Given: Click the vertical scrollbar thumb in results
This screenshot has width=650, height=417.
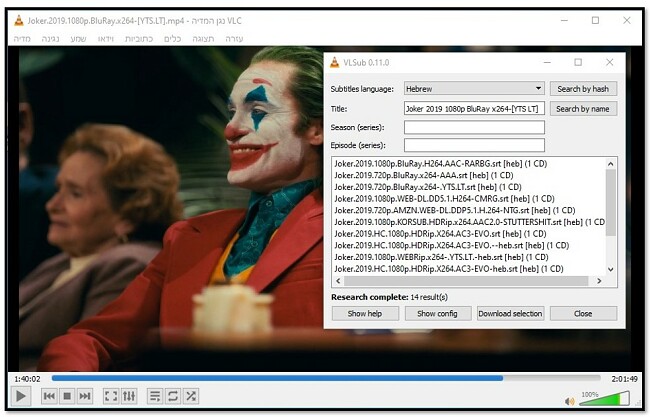Looking at the screenshot, I should (611, 202).
